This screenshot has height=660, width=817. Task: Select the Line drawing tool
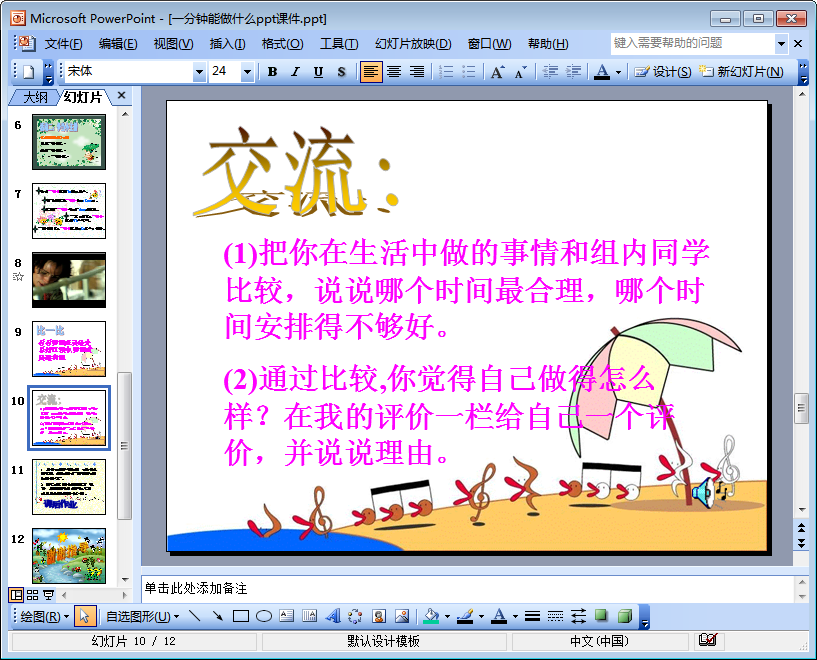(x=194, y=617)
